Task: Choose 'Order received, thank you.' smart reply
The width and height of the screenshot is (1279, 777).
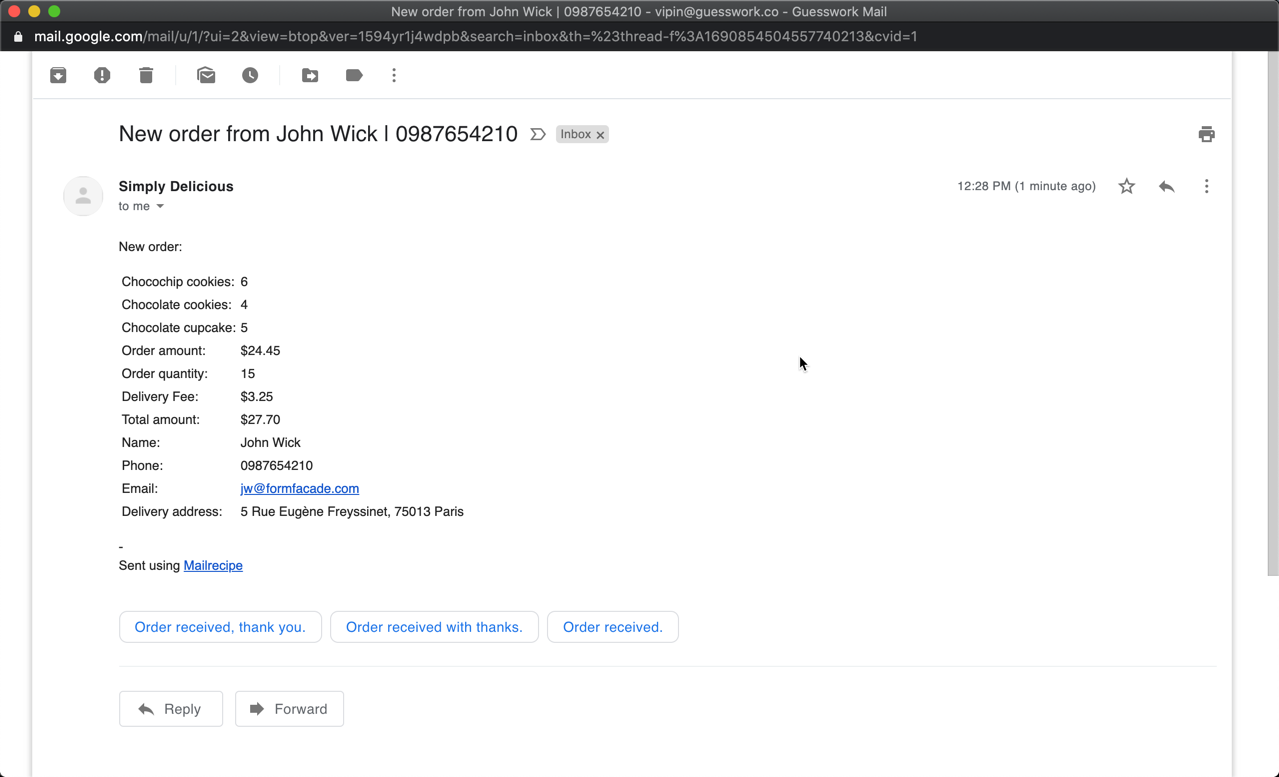Action: point(220,627)
